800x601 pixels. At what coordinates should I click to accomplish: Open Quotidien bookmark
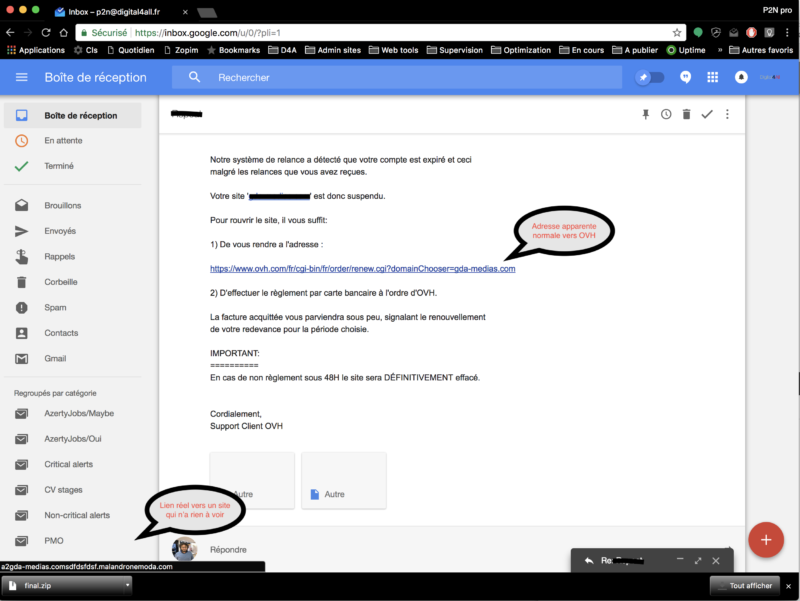(131, 50)
